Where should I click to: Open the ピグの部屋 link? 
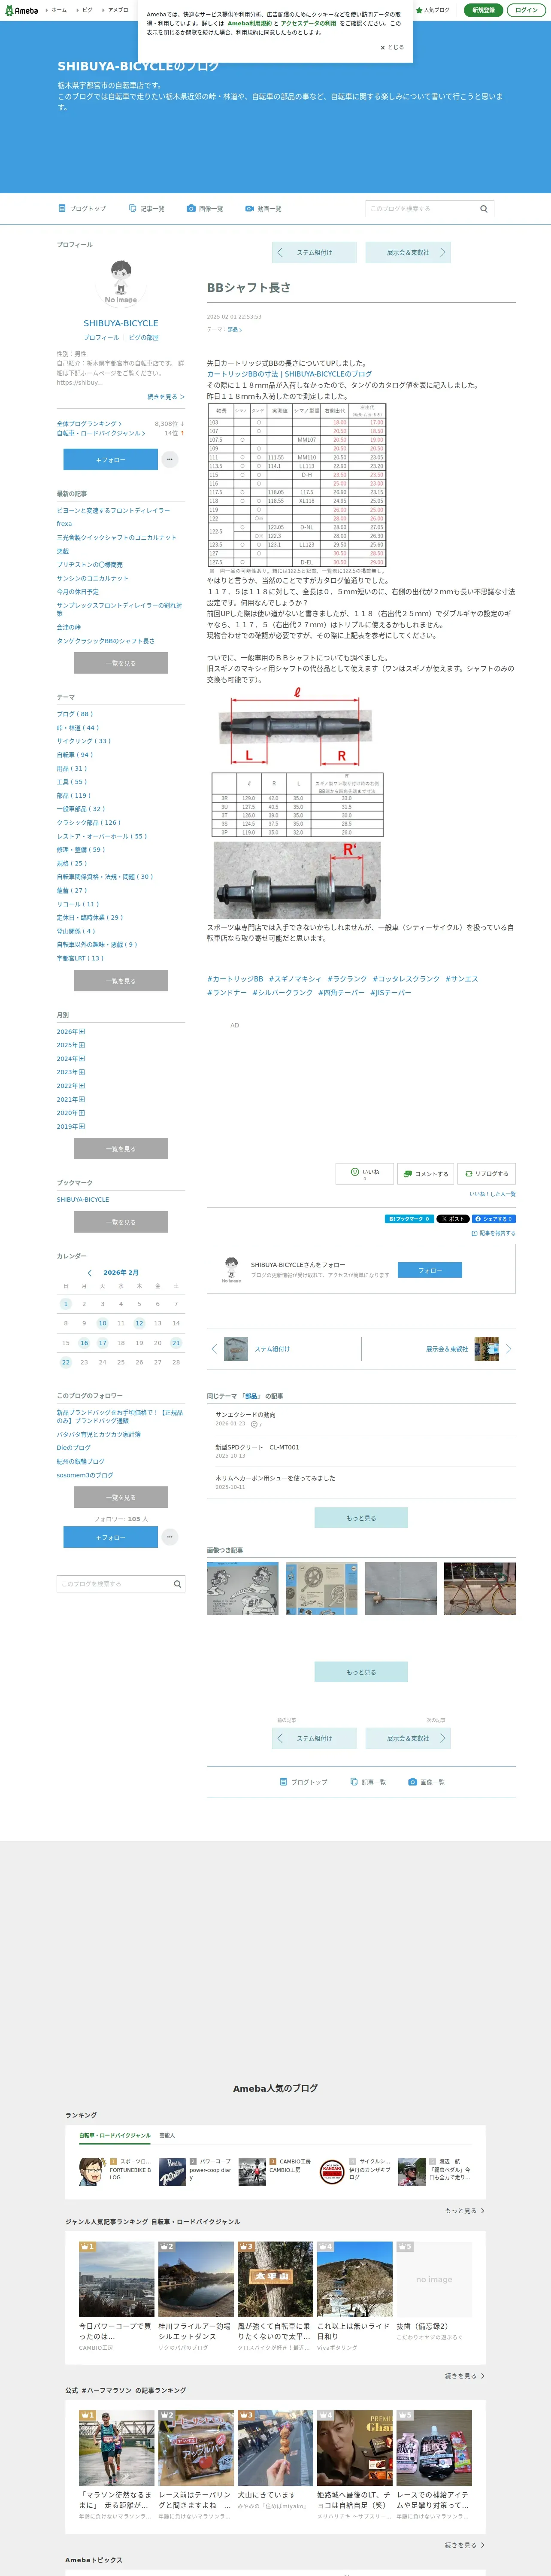tap(144, 338)
